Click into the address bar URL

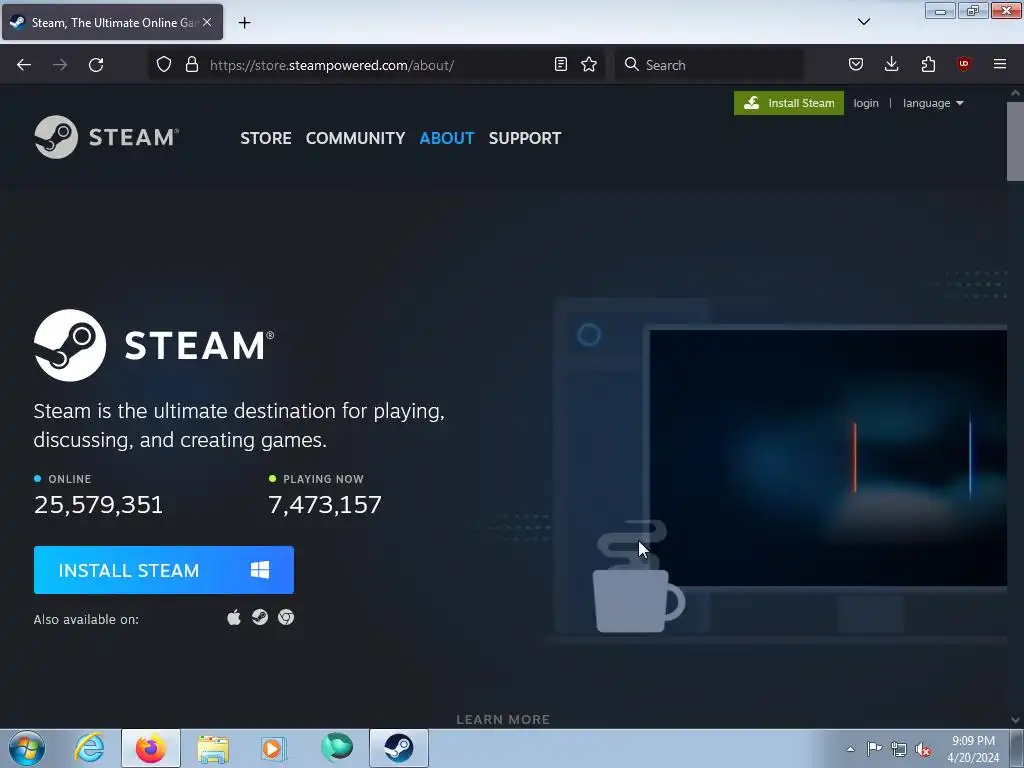(x=332, y=65)
